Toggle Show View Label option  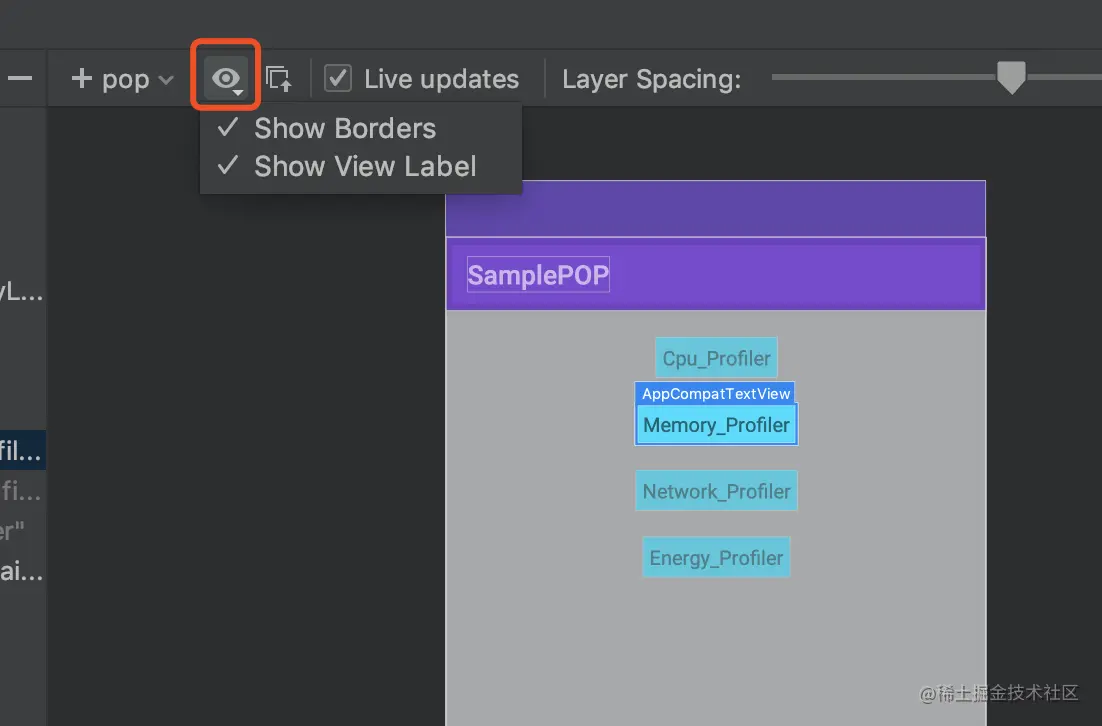coord(365,166)
